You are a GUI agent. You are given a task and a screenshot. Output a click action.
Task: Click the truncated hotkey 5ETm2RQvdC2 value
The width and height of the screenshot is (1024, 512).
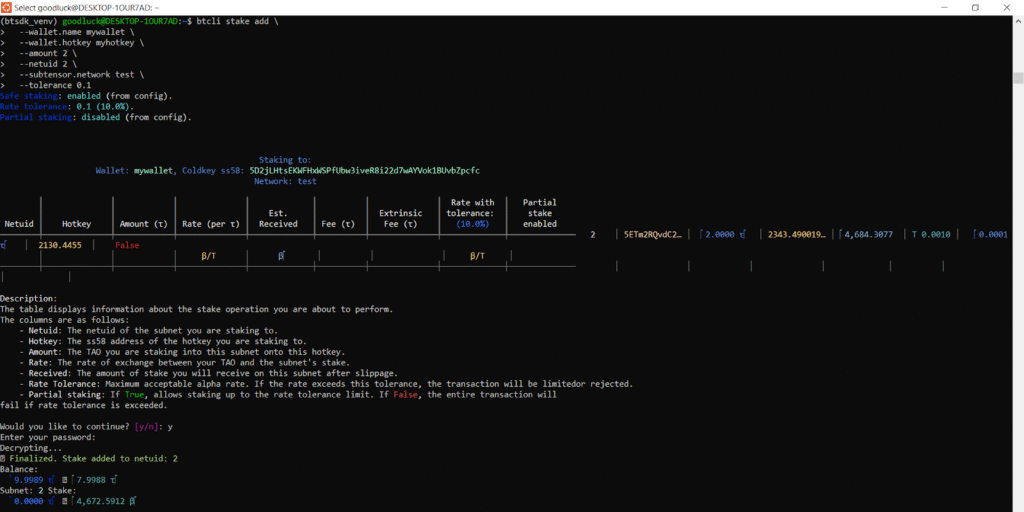coord(652,234)
